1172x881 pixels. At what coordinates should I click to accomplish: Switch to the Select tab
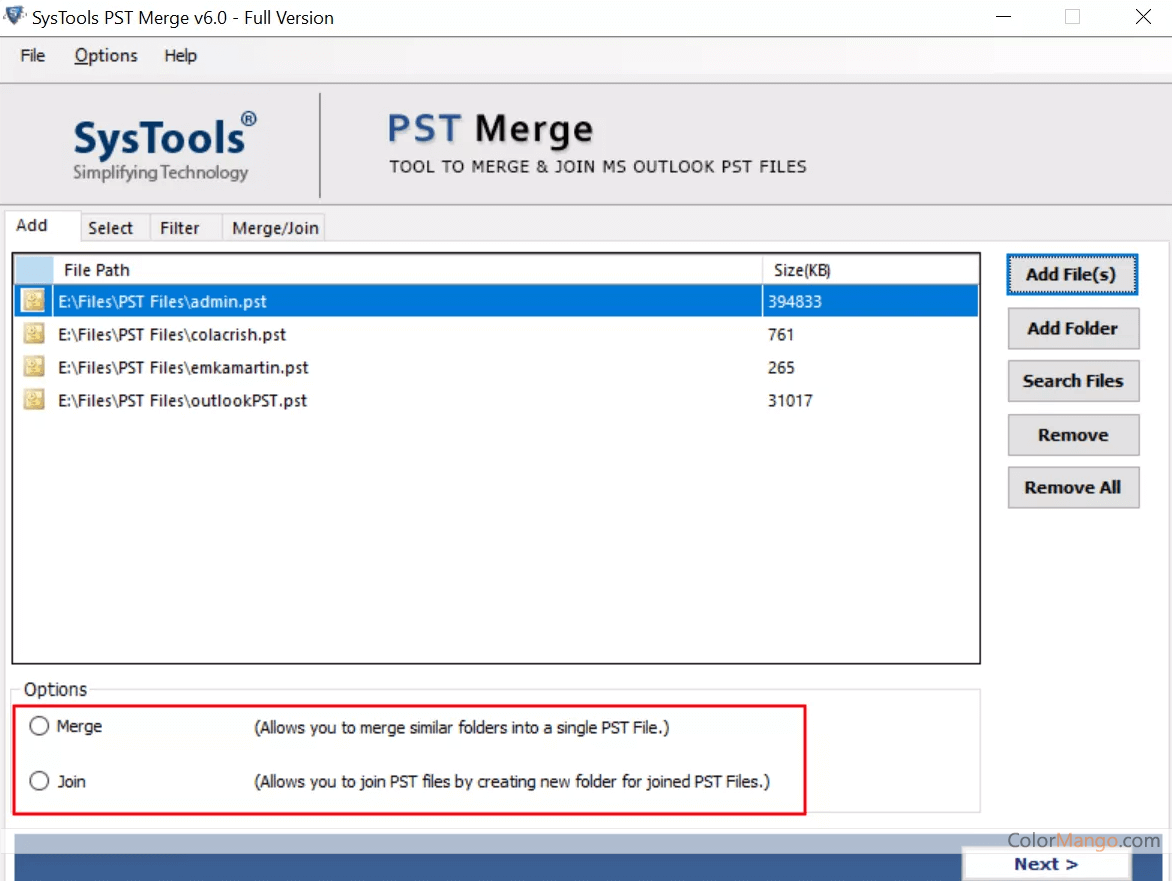point(110,228)
